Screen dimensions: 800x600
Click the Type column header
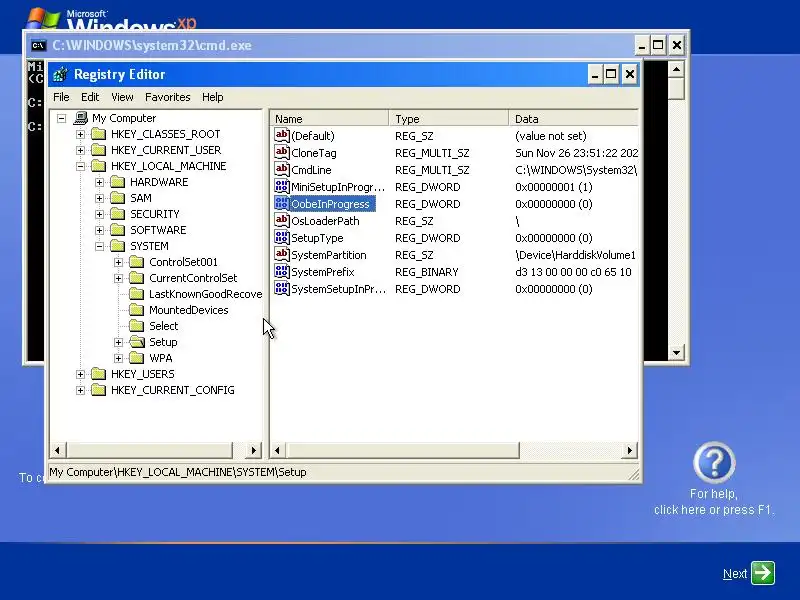448,118
